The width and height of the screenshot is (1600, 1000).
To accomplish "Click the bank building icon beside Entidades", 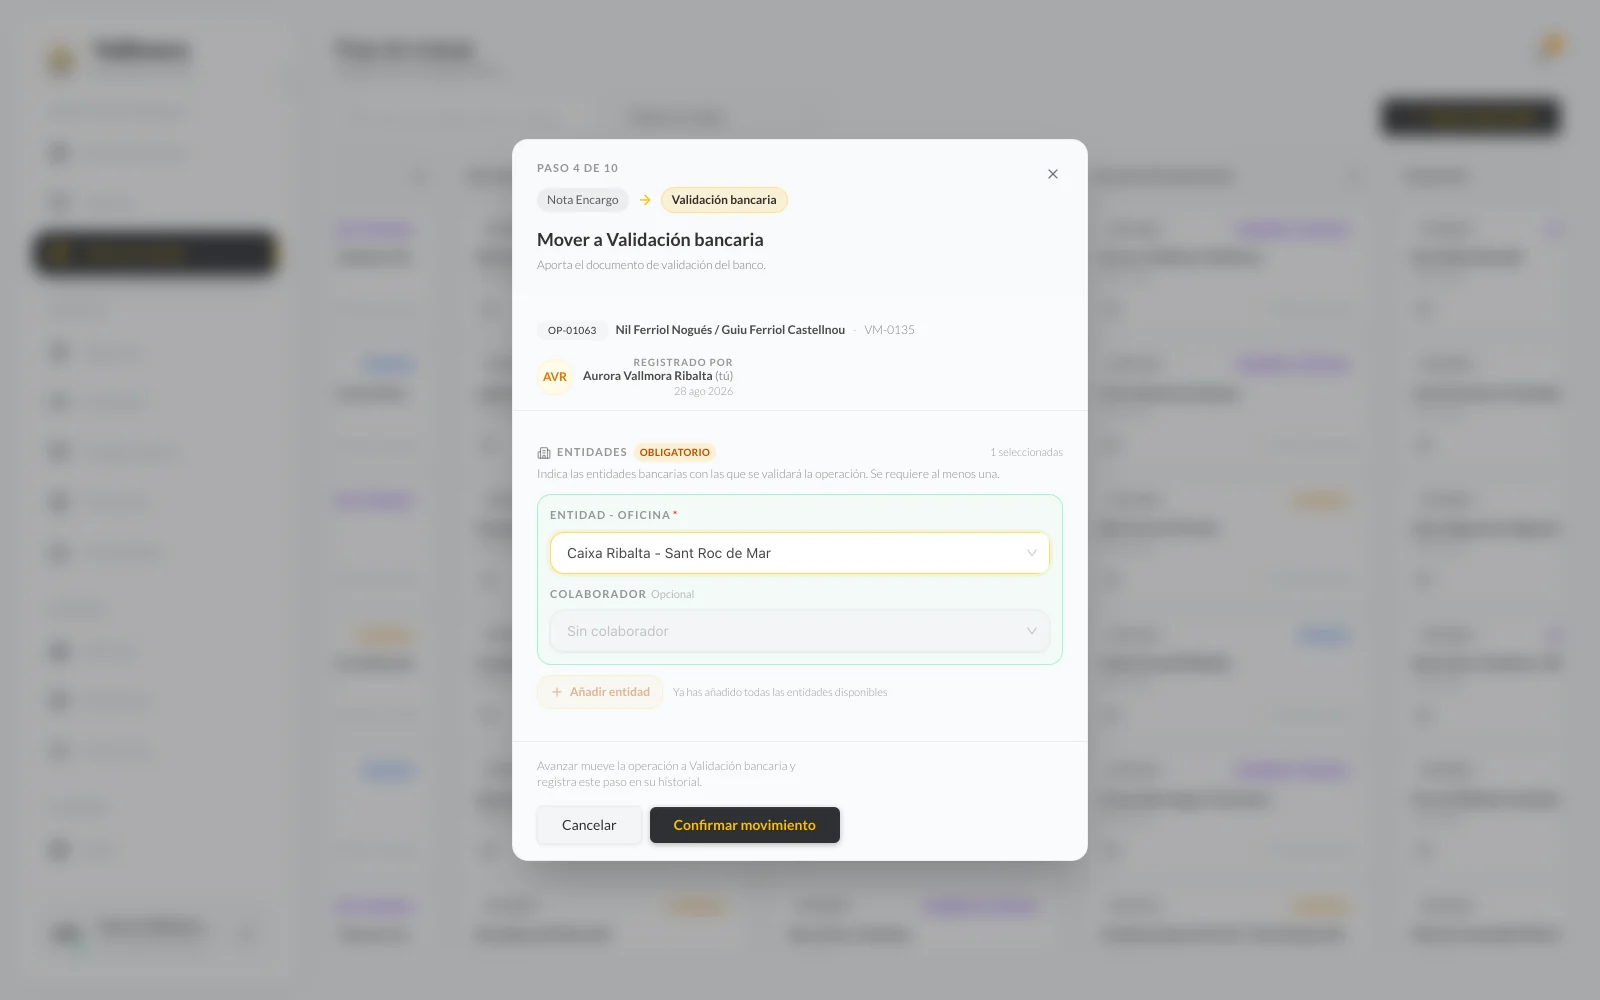I will pos(544,453).
